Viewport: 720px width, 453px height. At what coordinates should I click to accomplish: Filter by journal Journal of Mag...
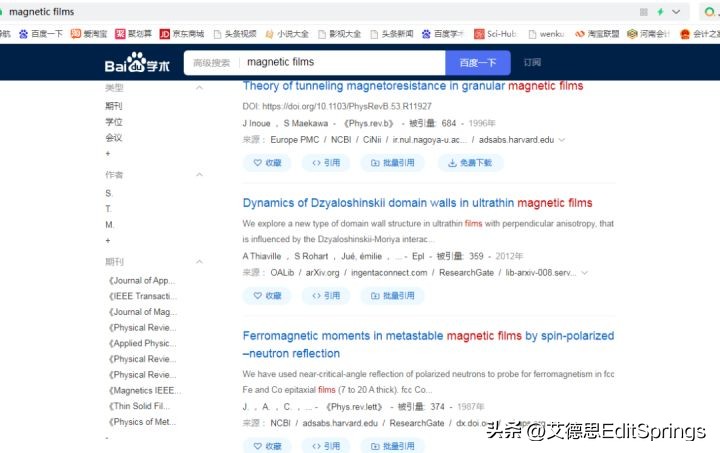tap(143, 312)
